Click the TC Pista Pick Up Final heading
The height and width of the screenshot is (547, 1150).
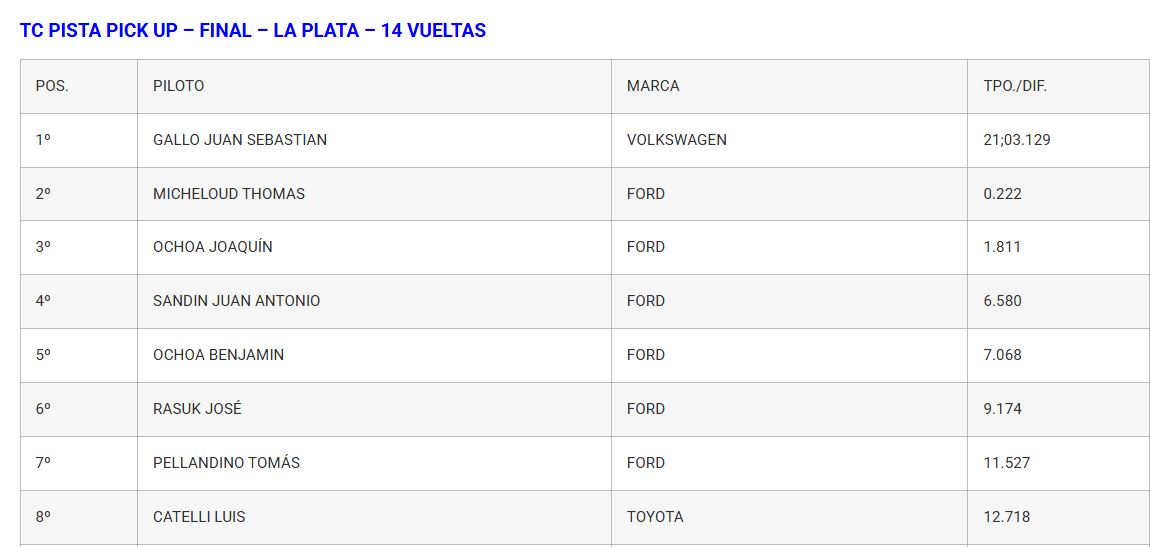[x=253, y=31]
